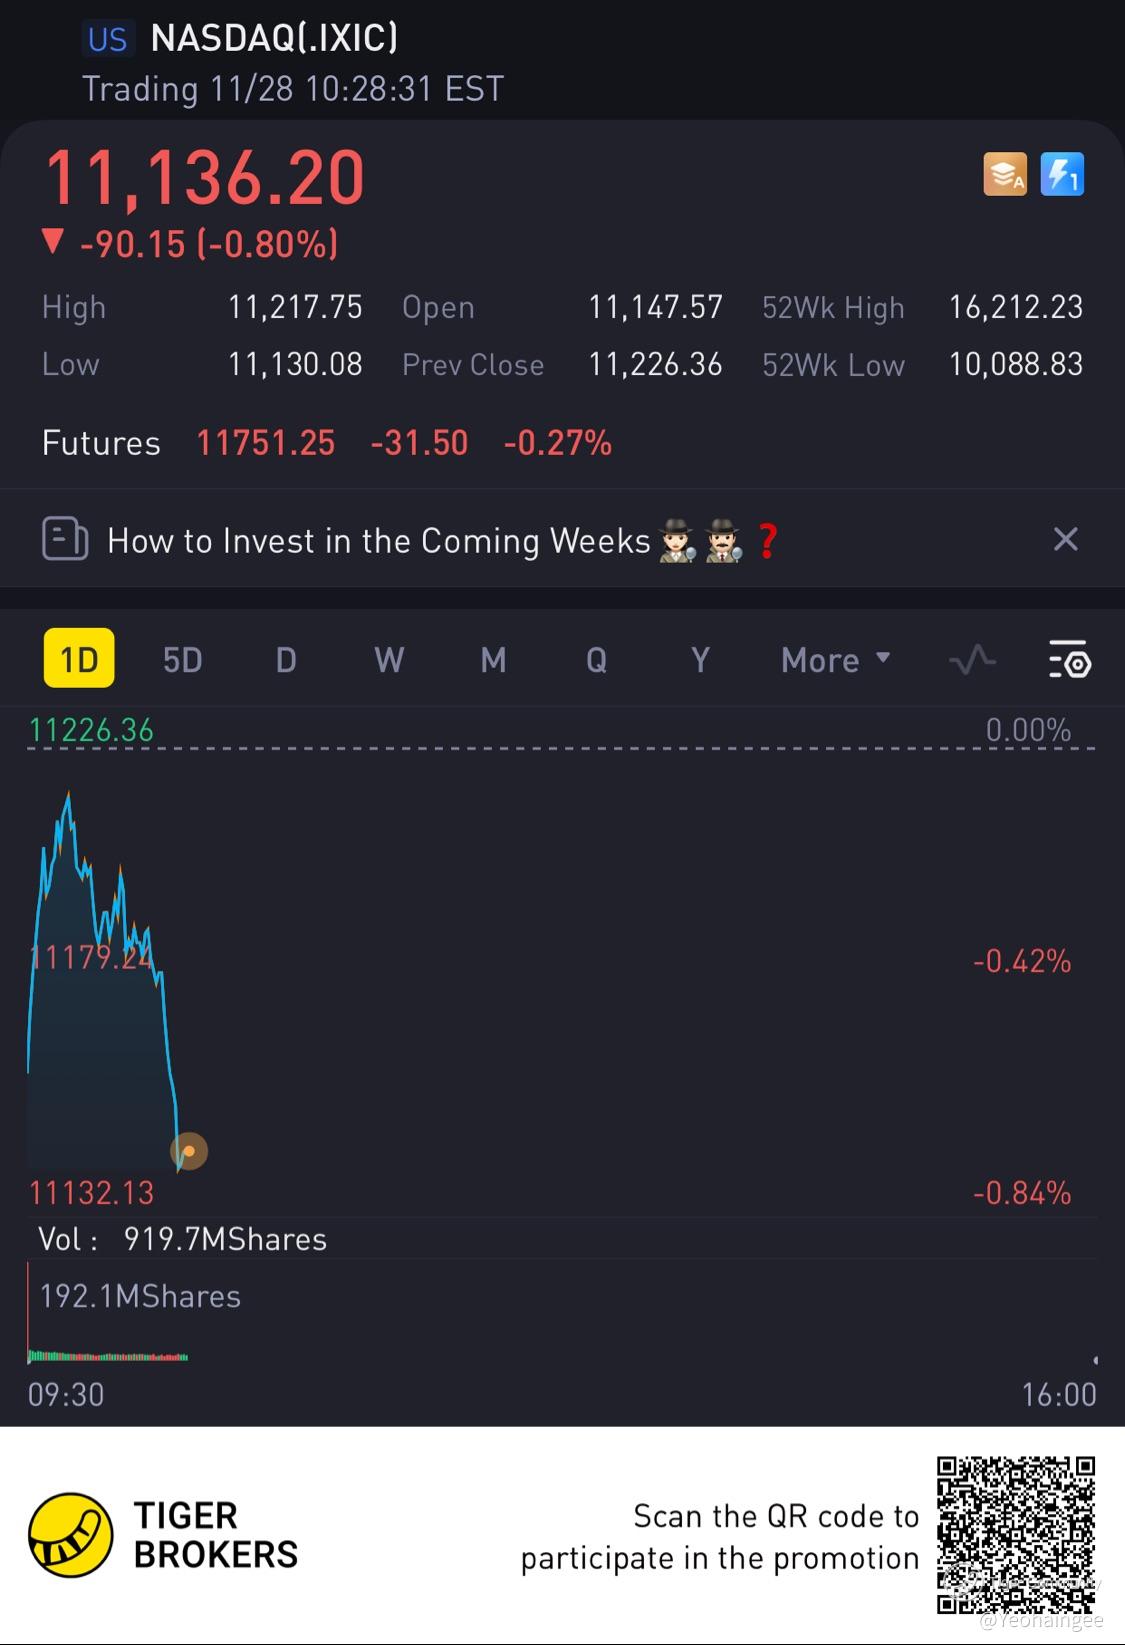Click the Tiger Brokers logo
The height and width of the screenshot is (1645, 1125).
pos(70,1535)
